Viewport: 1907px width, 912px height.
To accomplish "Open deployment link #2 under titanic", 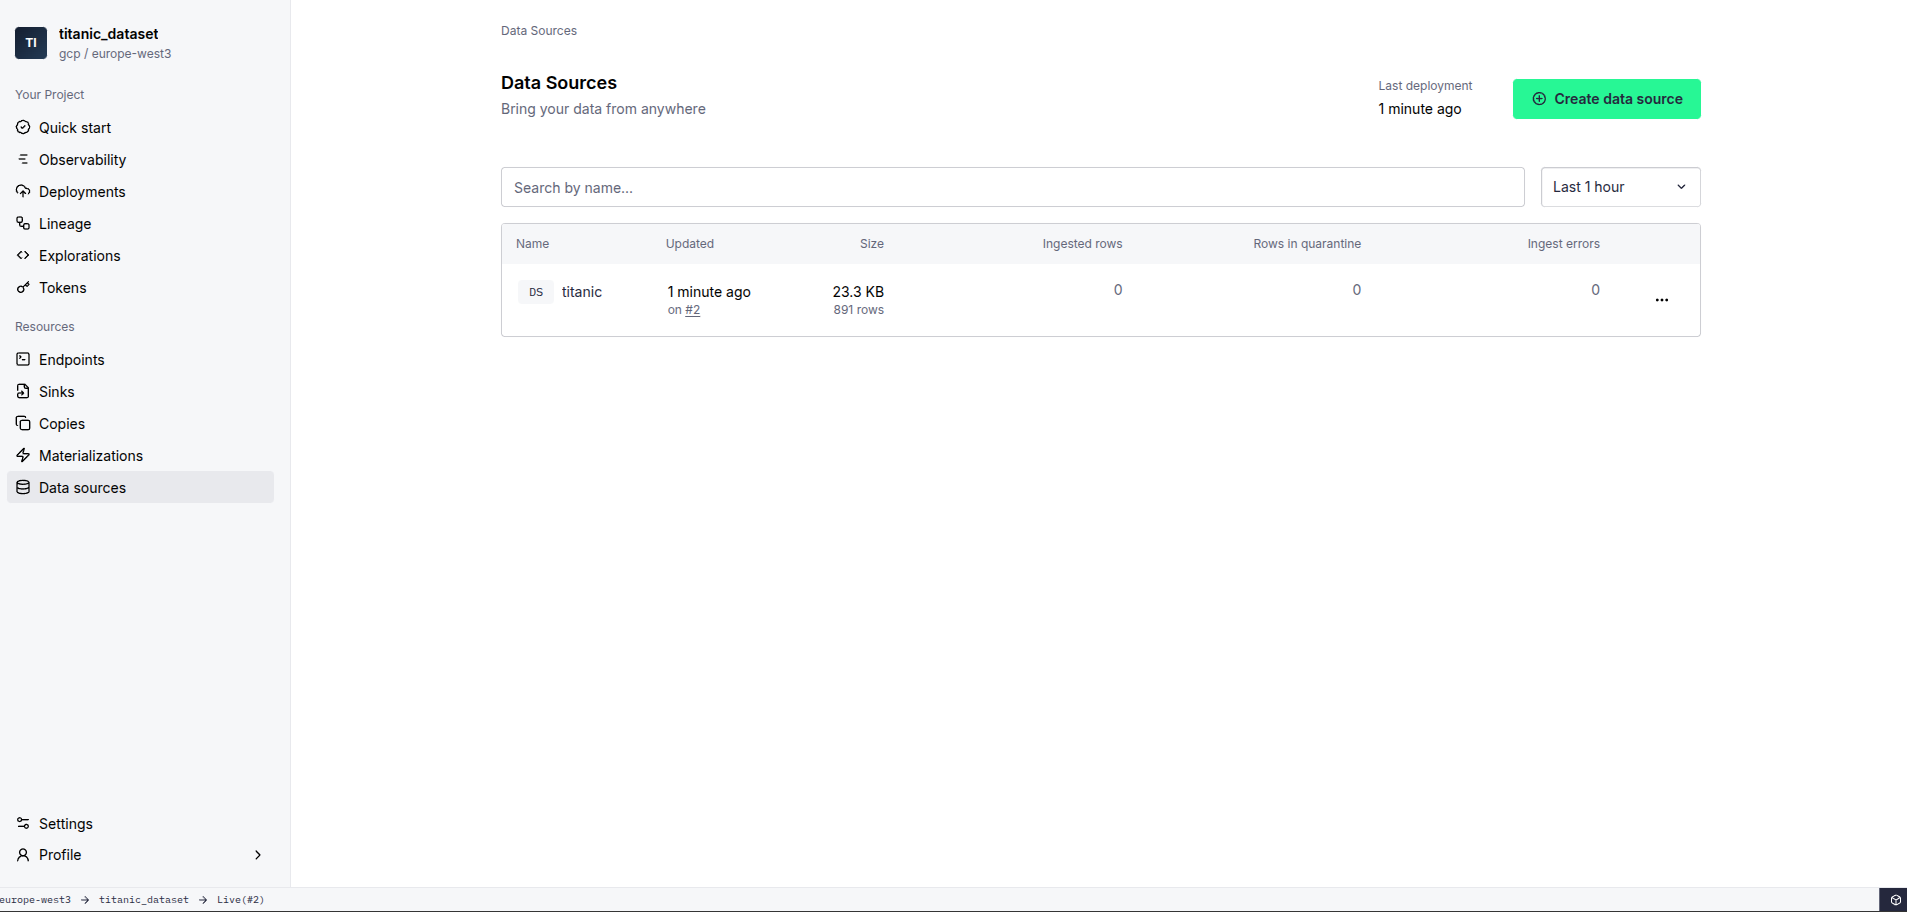I will pyautogui.click(x=692, y=310).
